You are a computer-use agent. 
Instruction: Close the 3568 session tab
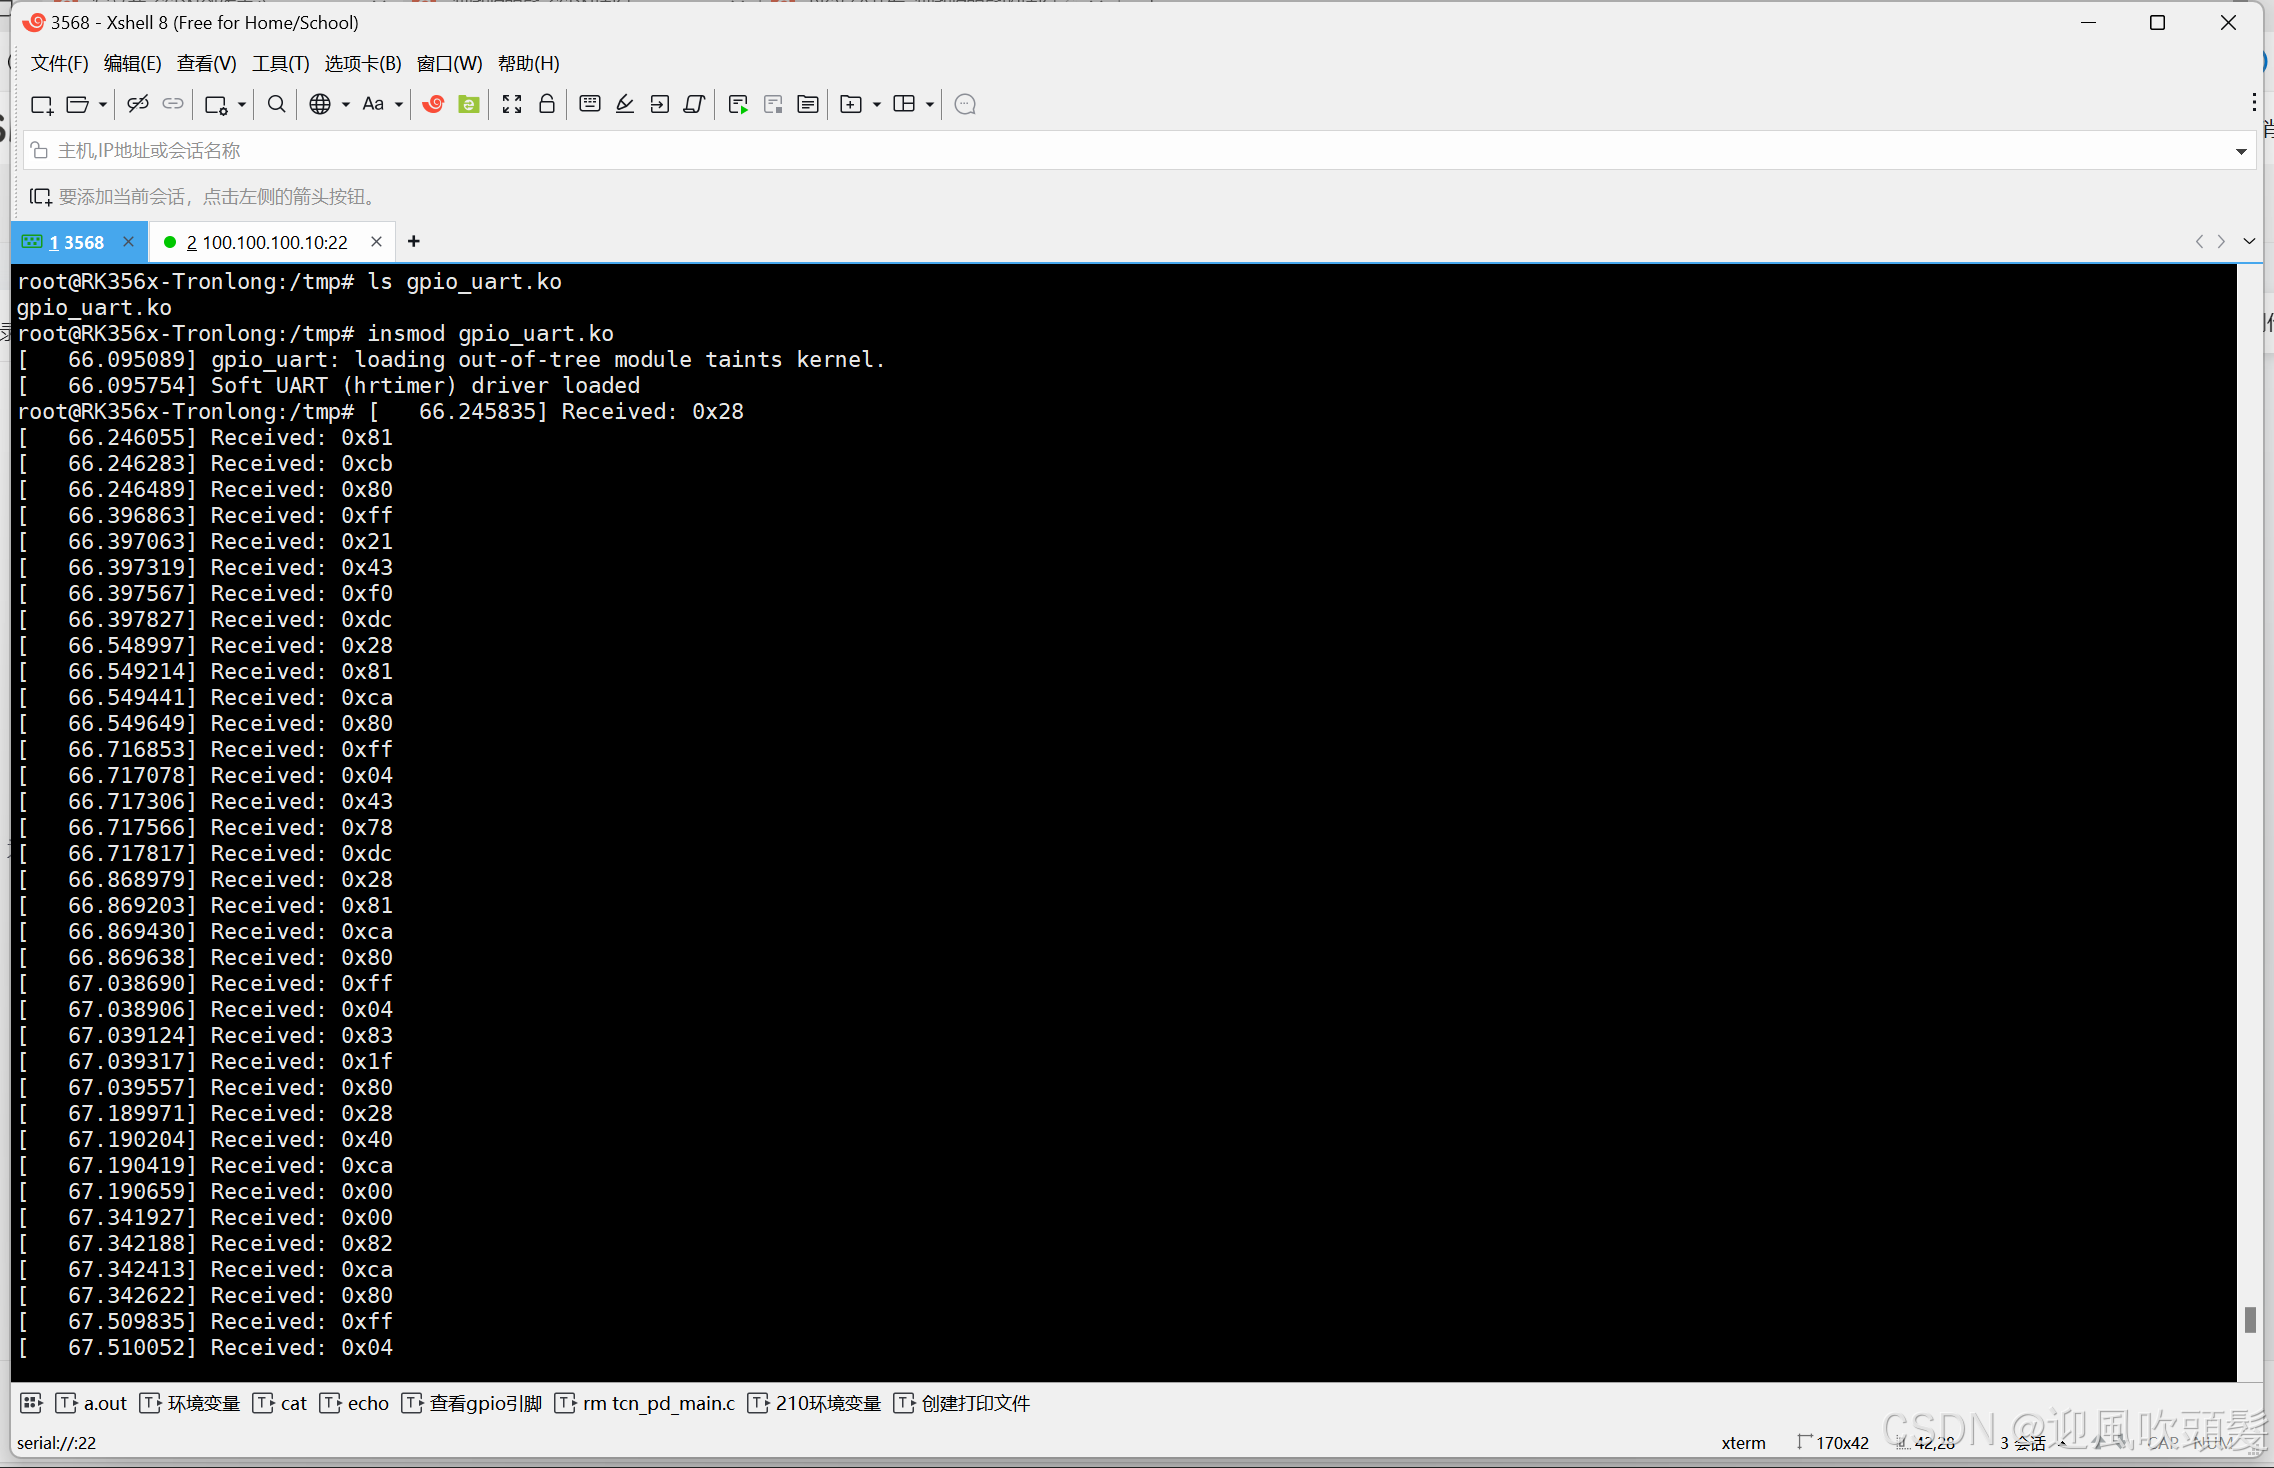[x=128, y=242]
